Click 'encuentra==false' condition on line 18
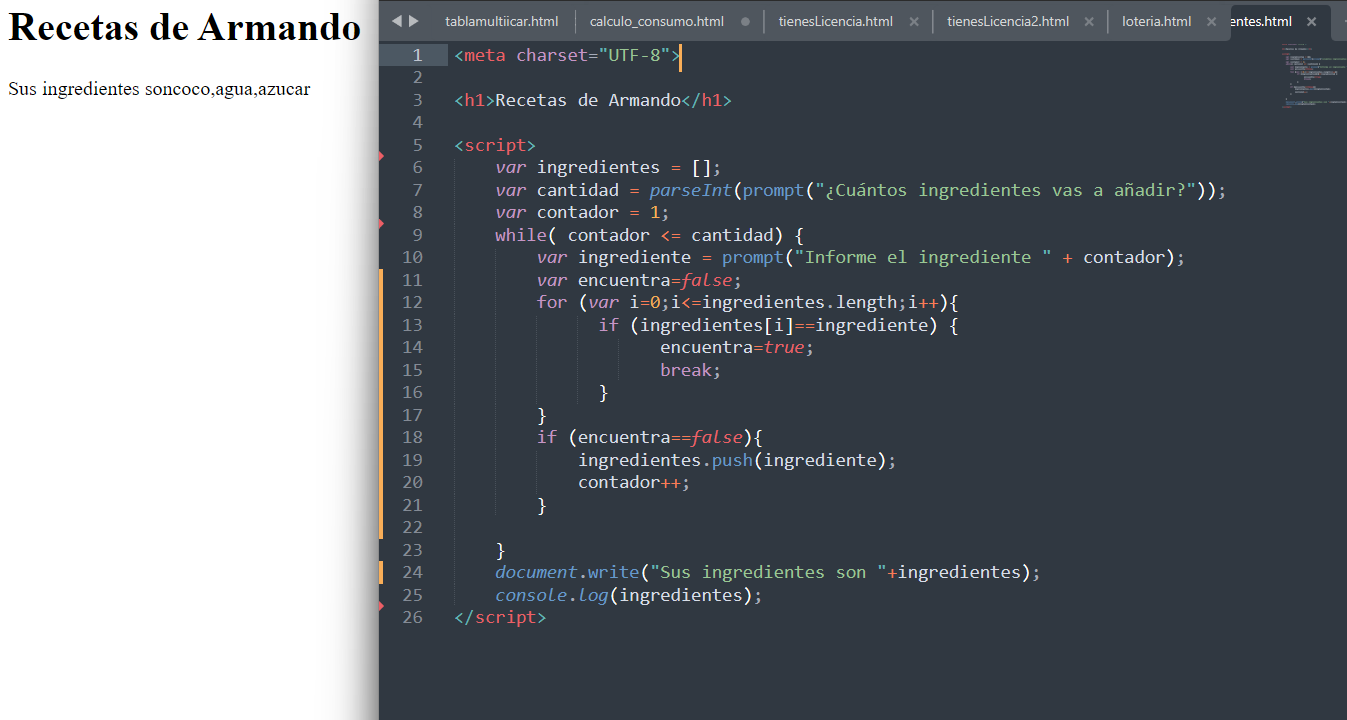Image resolution: width=1347 pixels, height=720 pixels. 660,437
